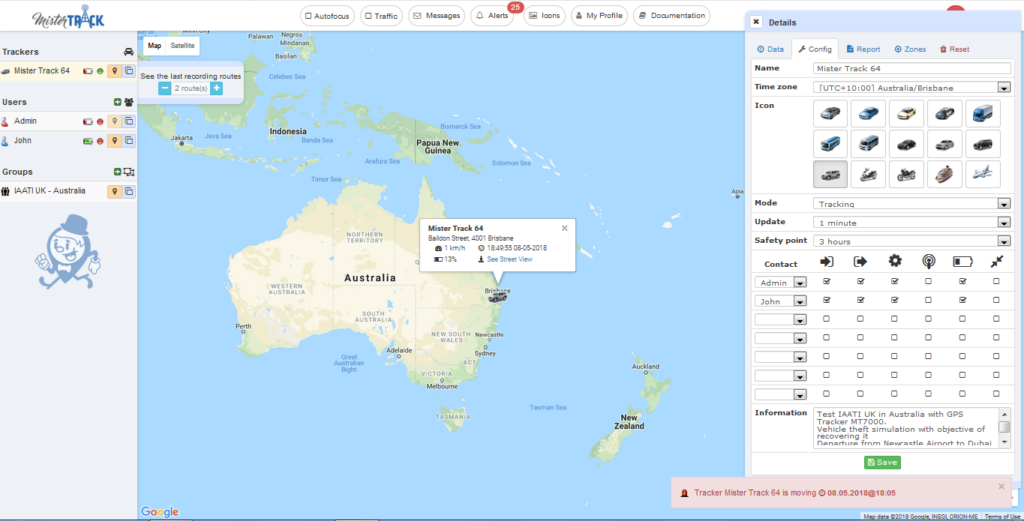Add a new group with green plus
The height and width of the screenshot is (521, 1024).
point(117,172)
